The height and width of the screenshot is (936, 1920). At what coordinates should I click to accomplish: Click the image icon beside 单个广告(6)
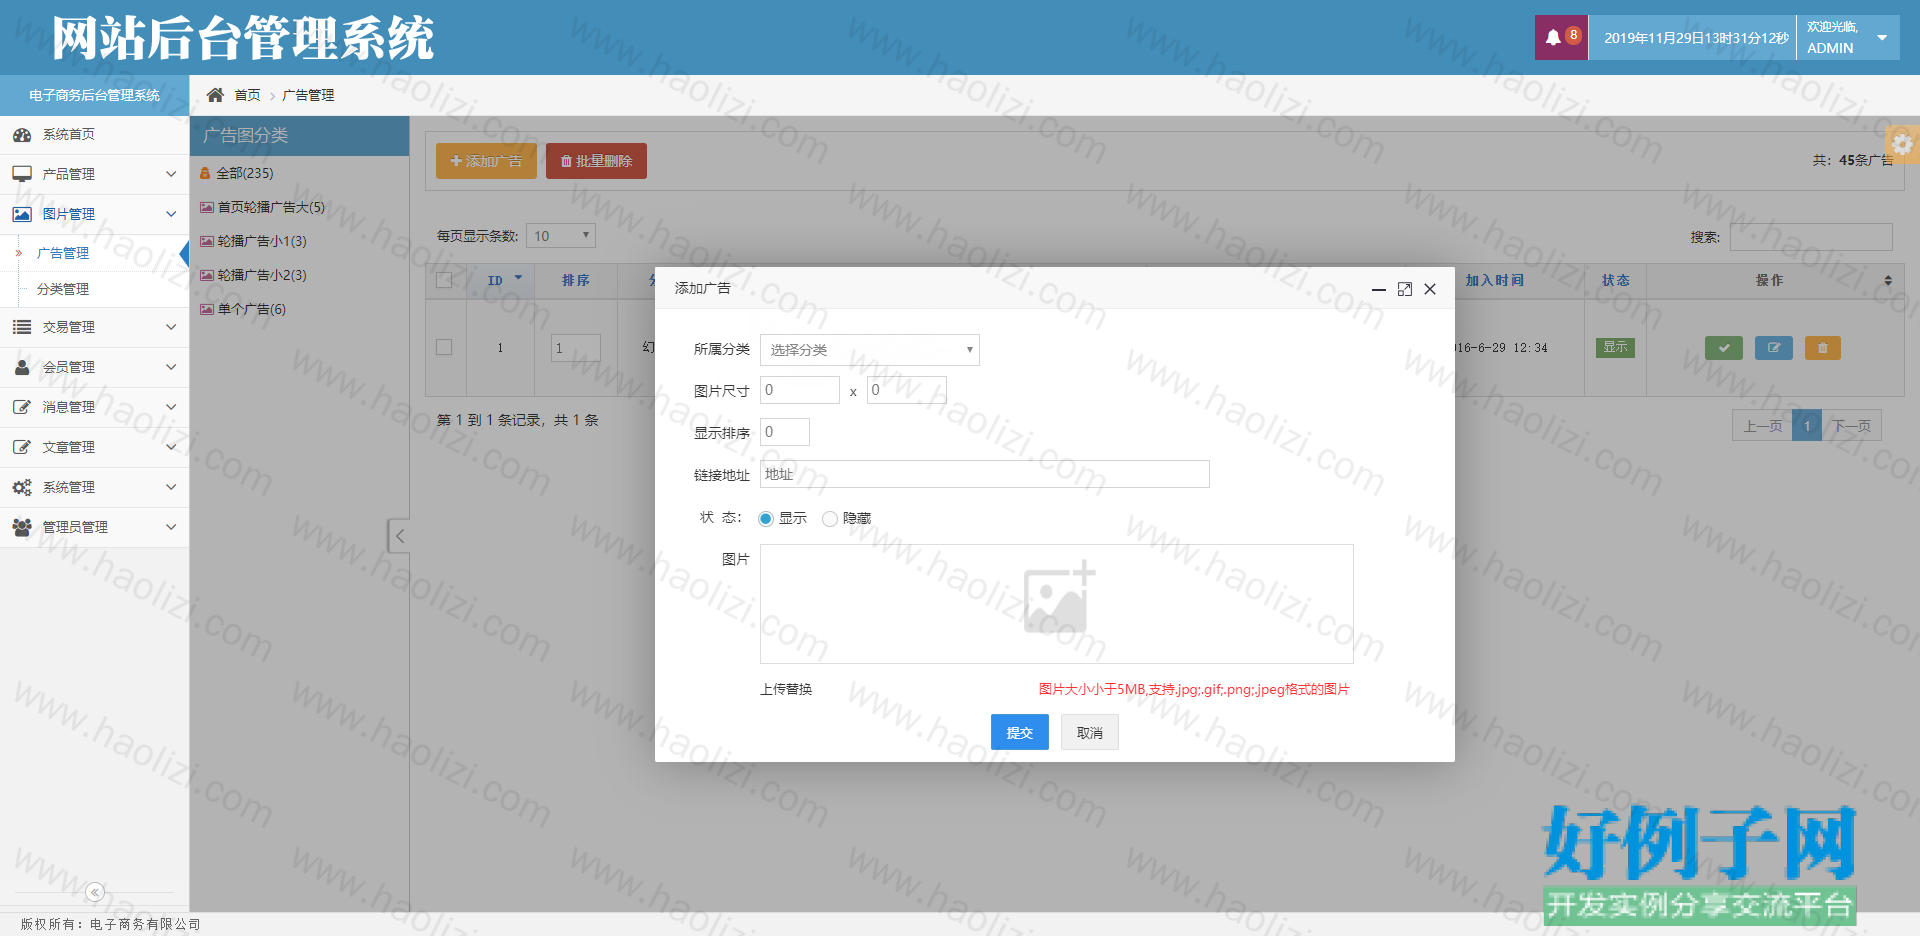click(x=207, y=309)
